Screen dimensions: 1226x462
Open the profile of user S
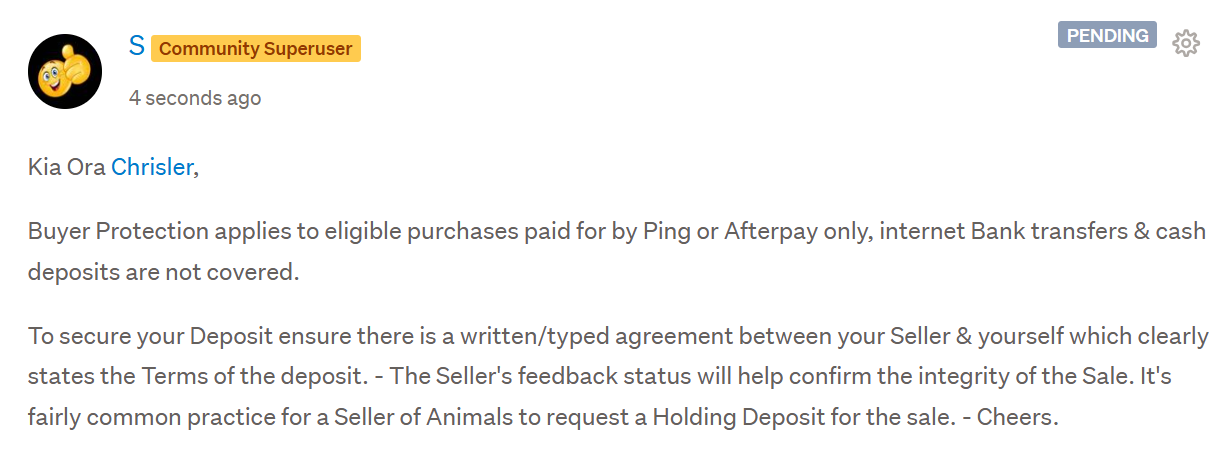tap(137, 46)
